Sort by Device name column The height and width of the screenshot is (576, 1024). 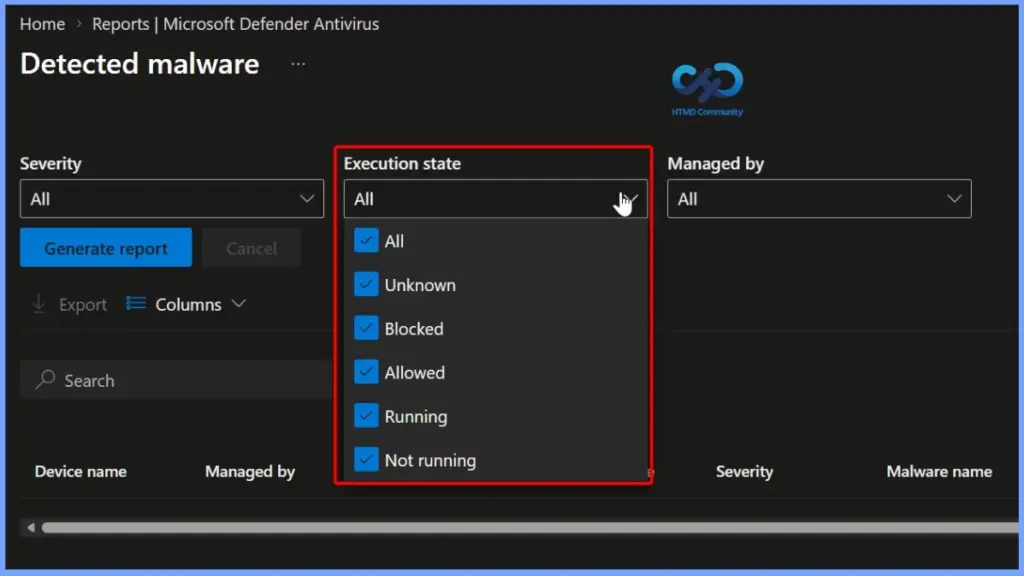[80, 472]
